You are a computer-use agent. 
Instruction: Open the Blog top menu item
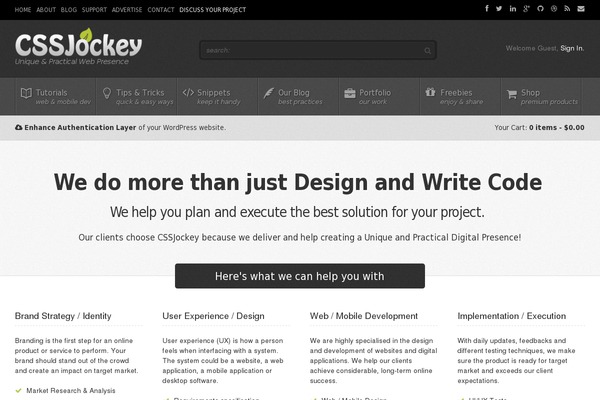coord(68,10)
